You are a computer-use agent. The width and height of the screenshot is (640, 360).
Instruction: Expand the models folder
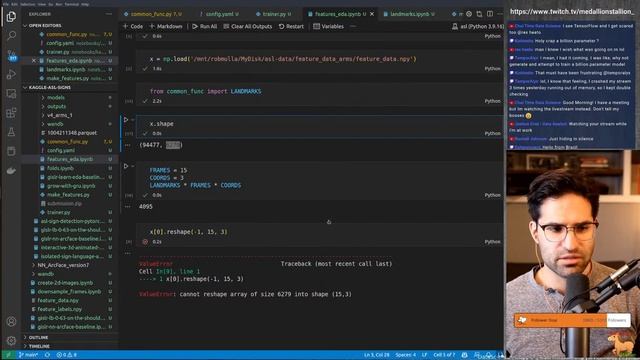coord(43,98)
